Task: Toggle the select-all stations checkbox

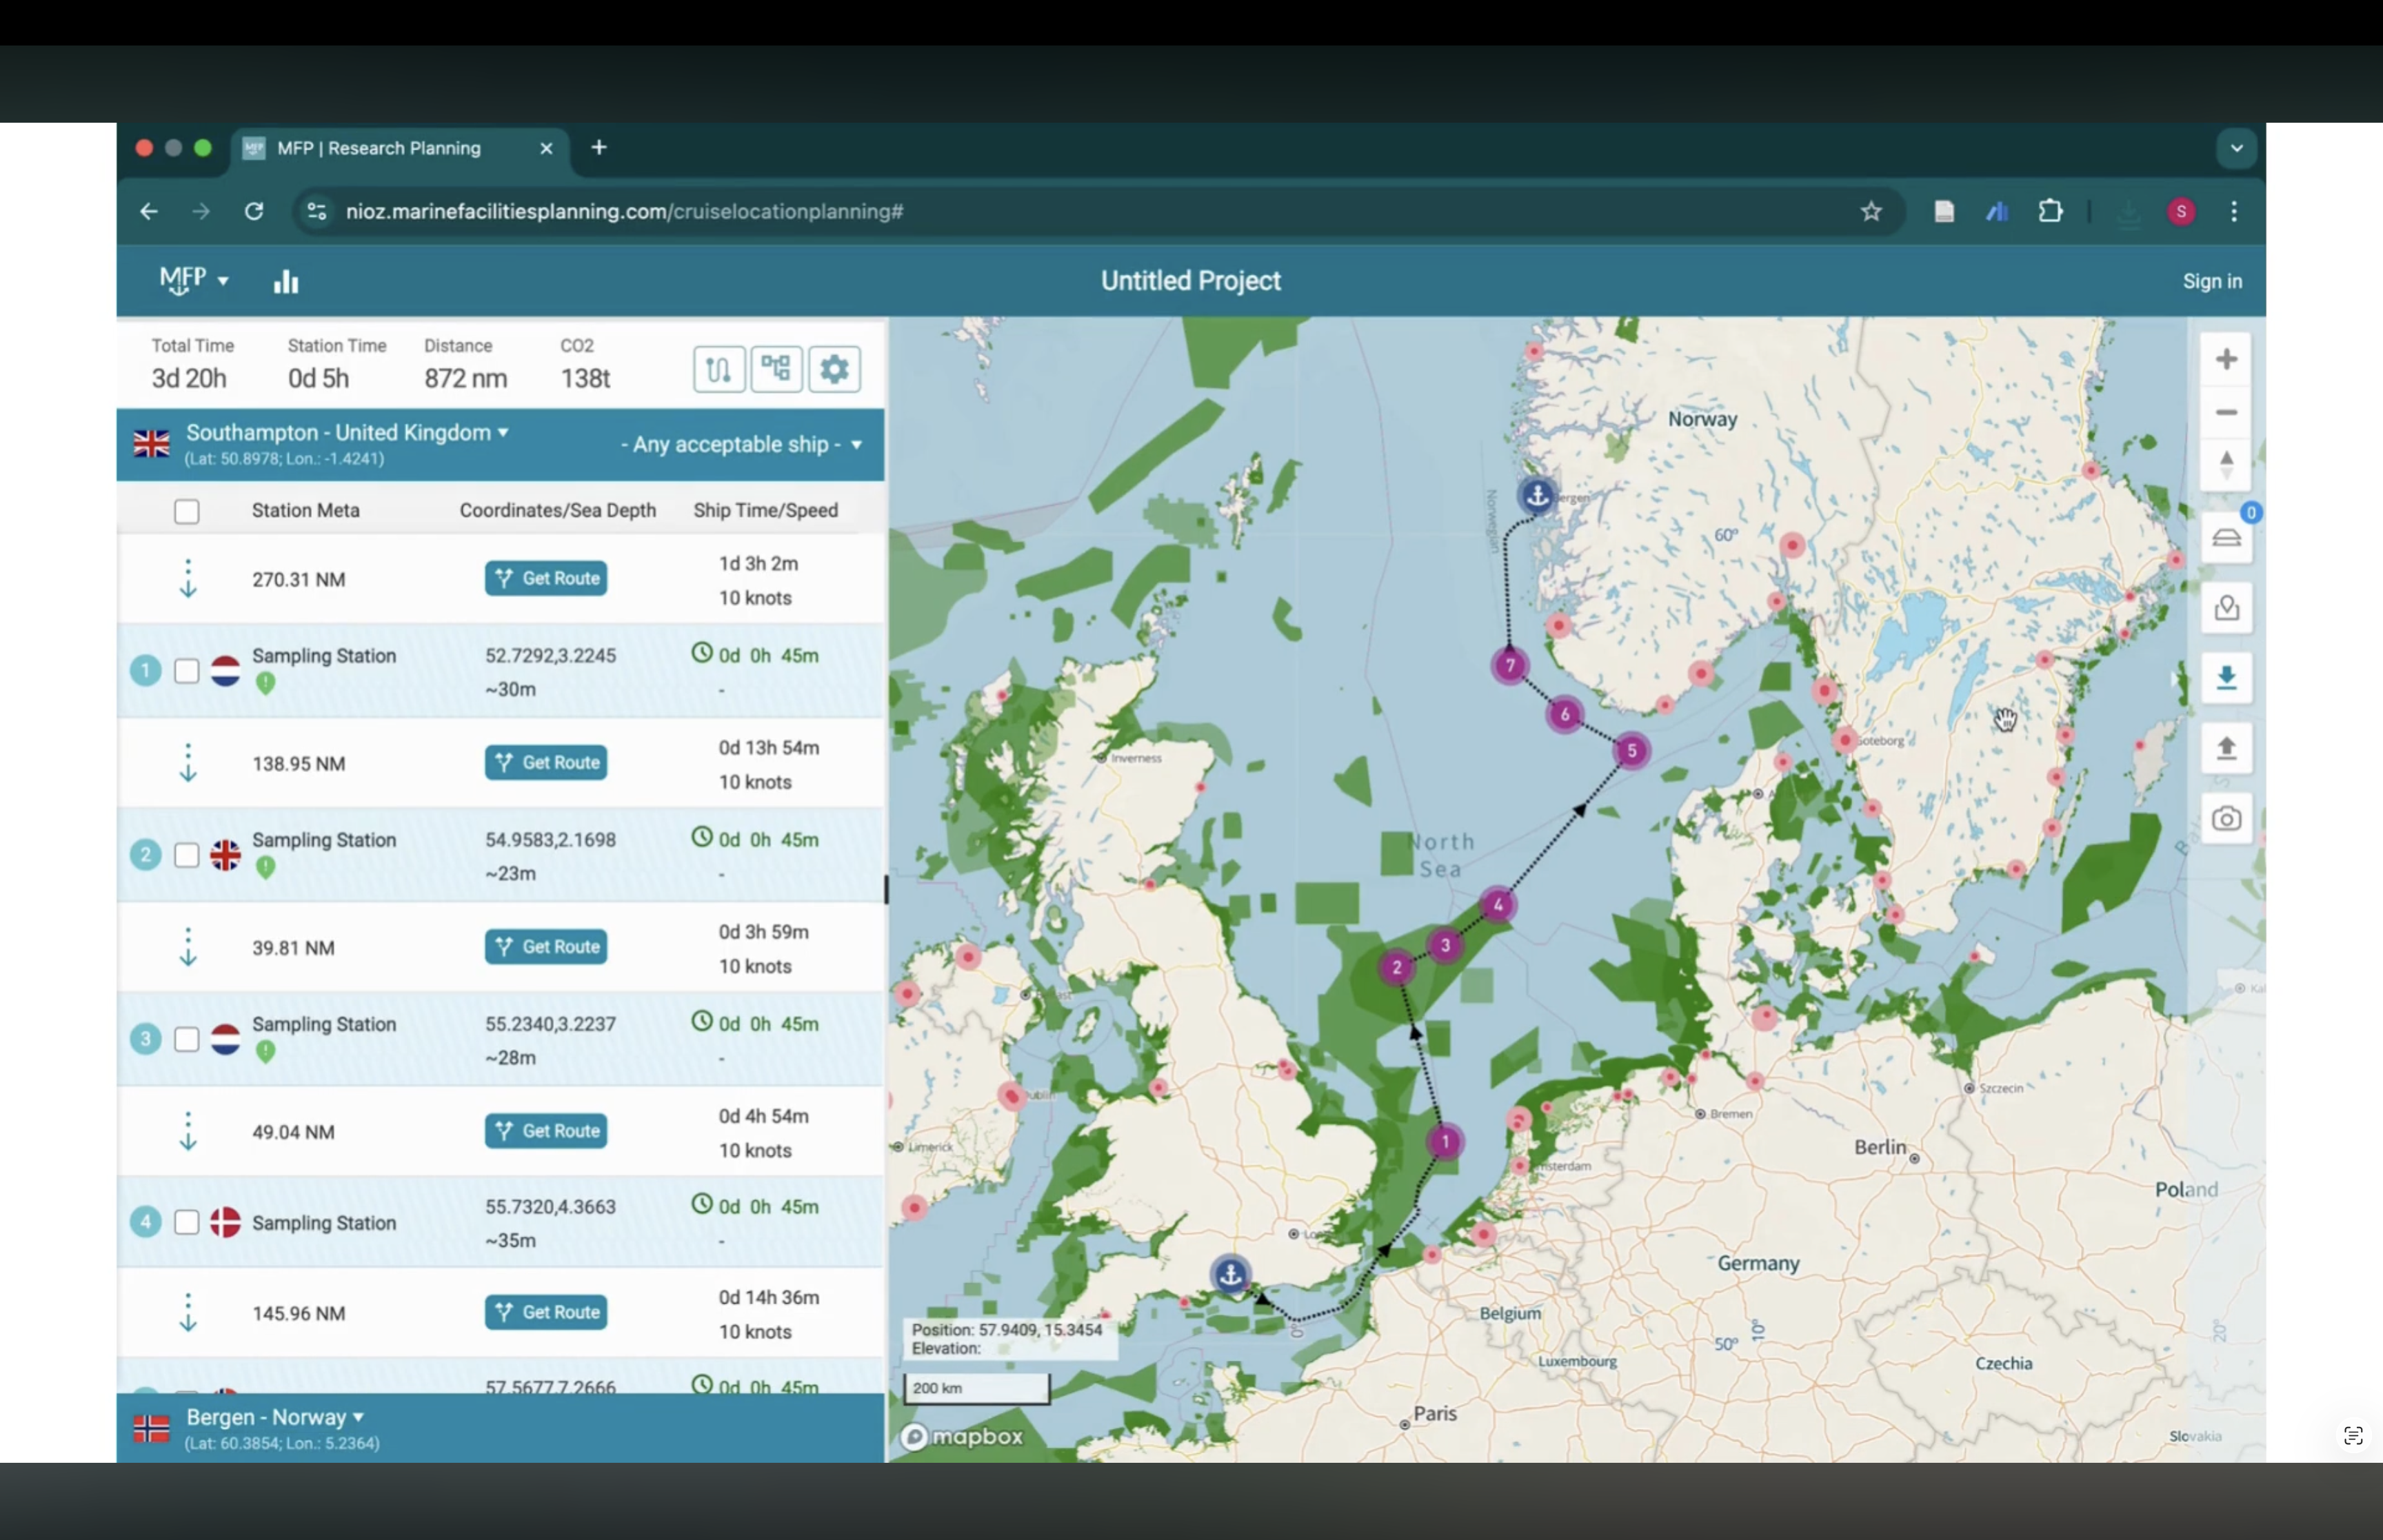Action: (x=187, y=512)
